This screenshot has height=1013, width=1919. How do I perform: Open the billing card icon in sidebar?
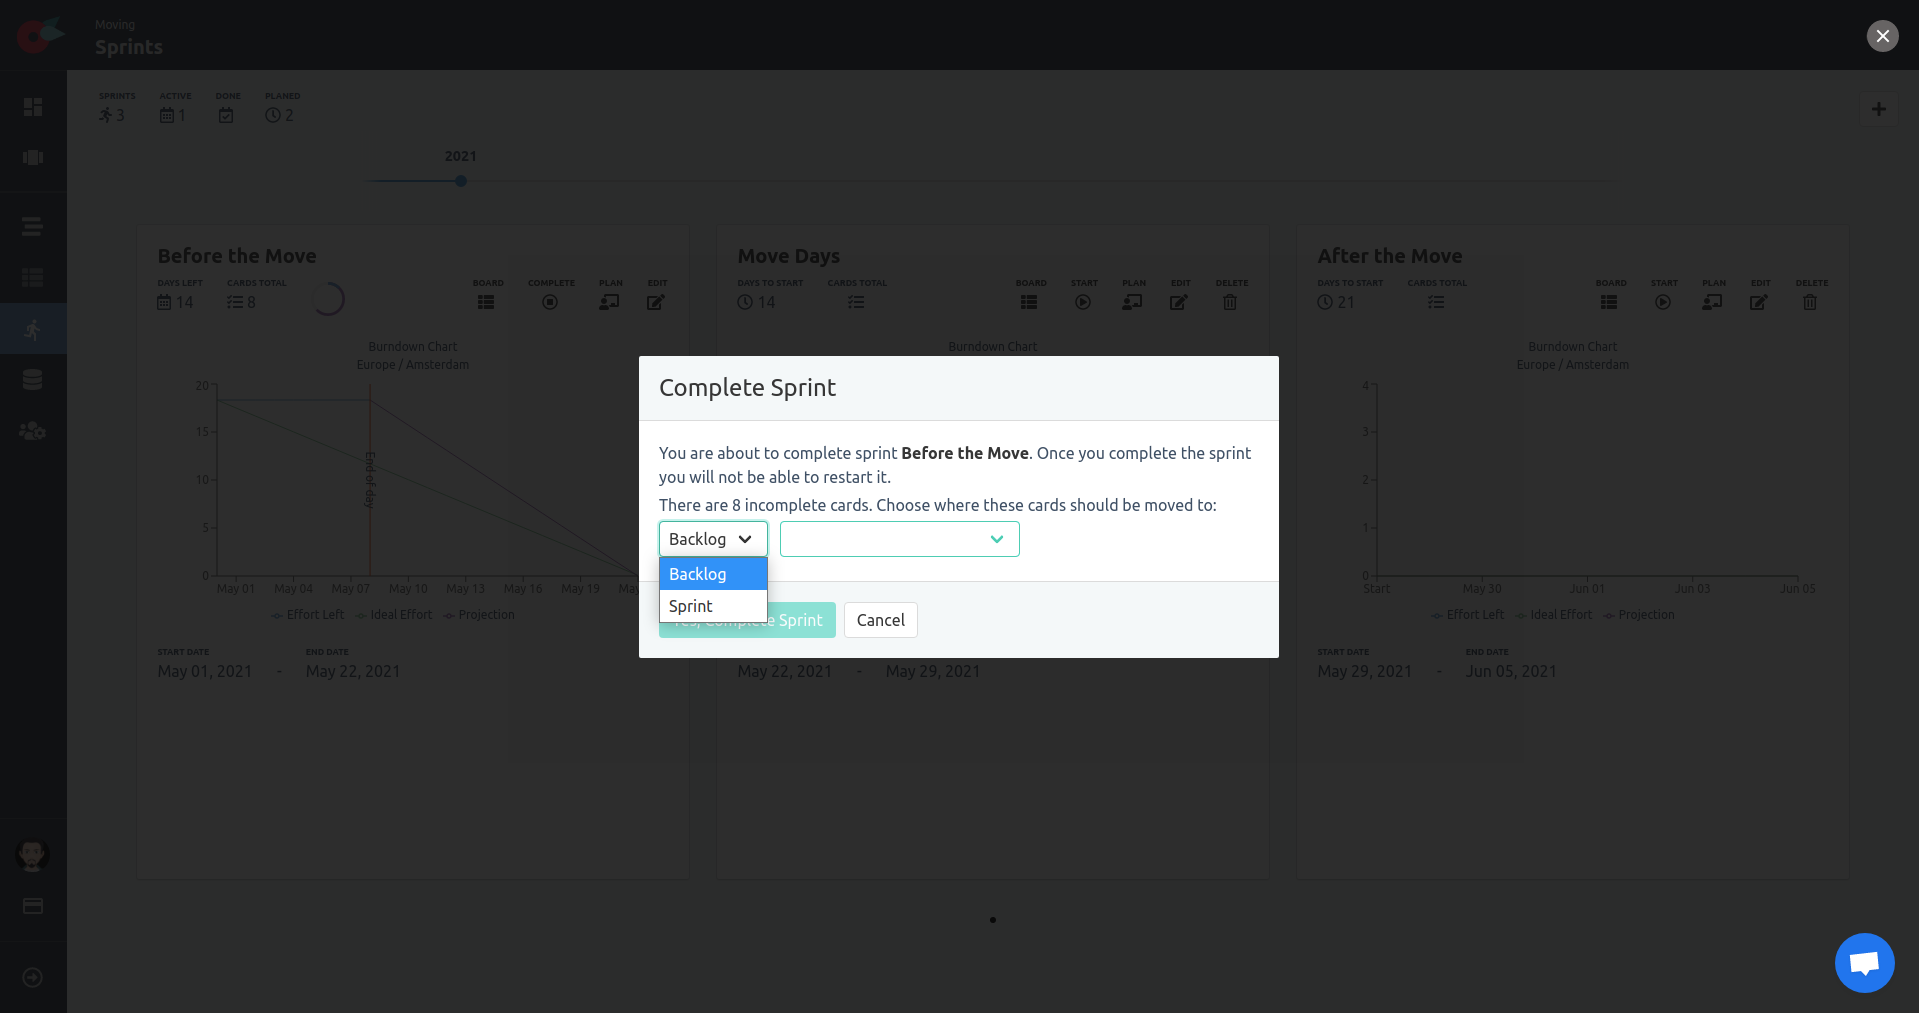click(x=33, y=906)
